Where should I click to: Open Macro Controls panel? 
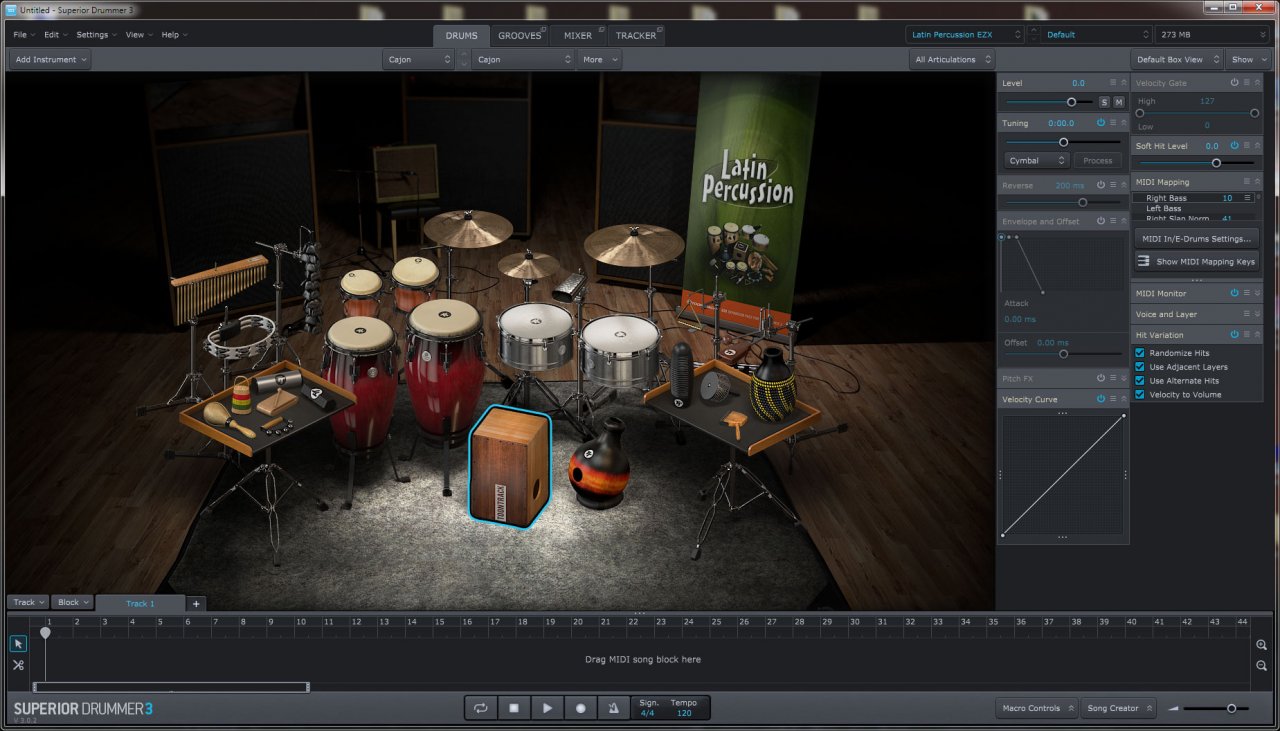tap(1037, 708)
